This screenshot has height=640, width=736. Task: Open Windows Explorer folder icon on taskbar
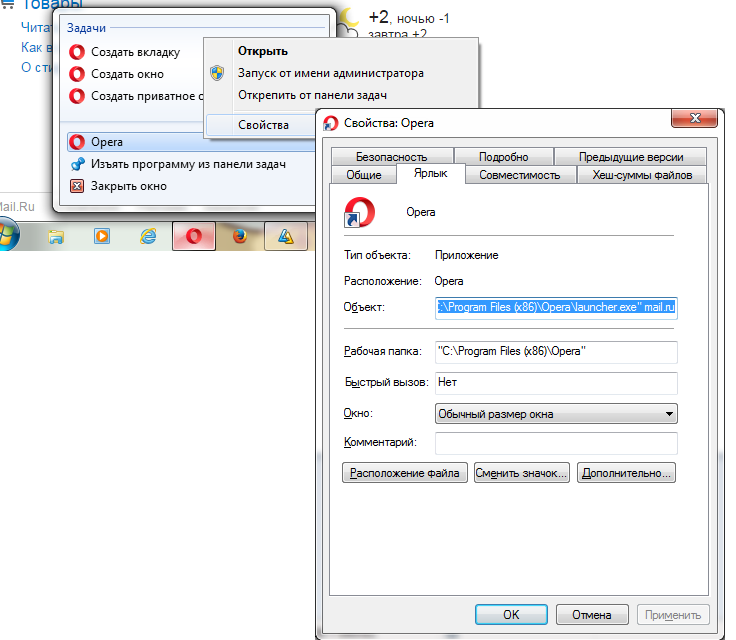pyautogui.click(x=56, y=237)
